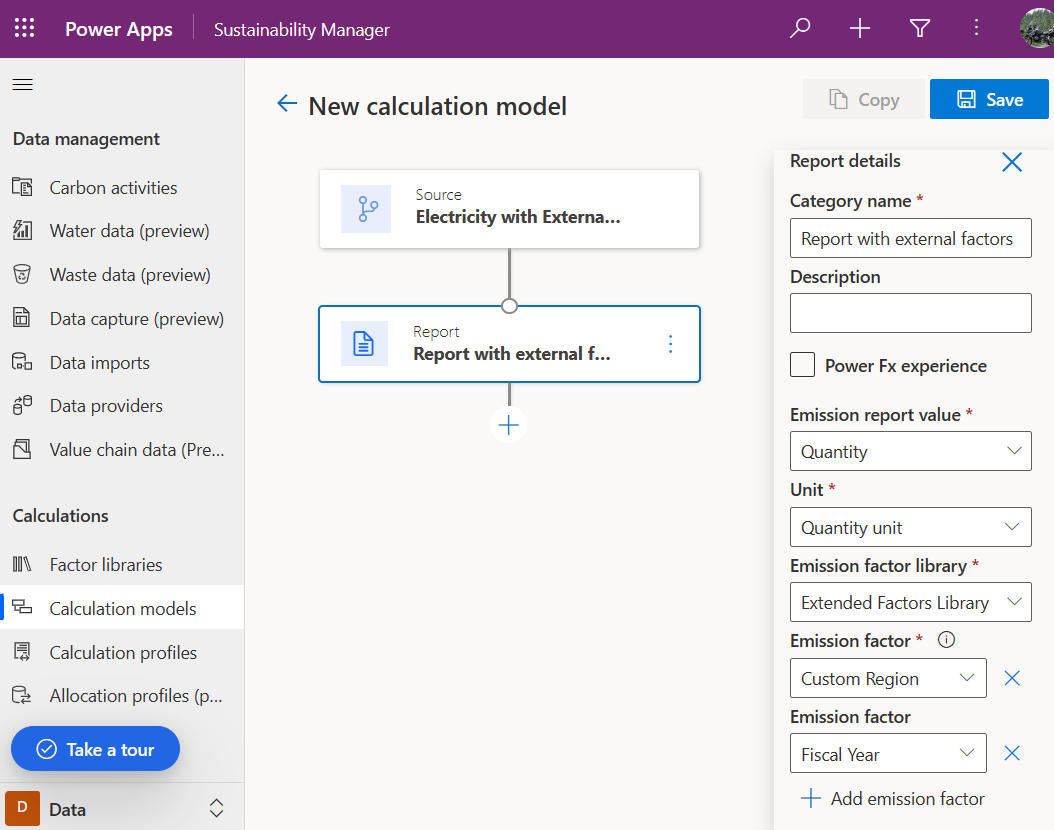Click the Factor libraries books icon
Screen dimensions: 1054x830
click(22, 564)
